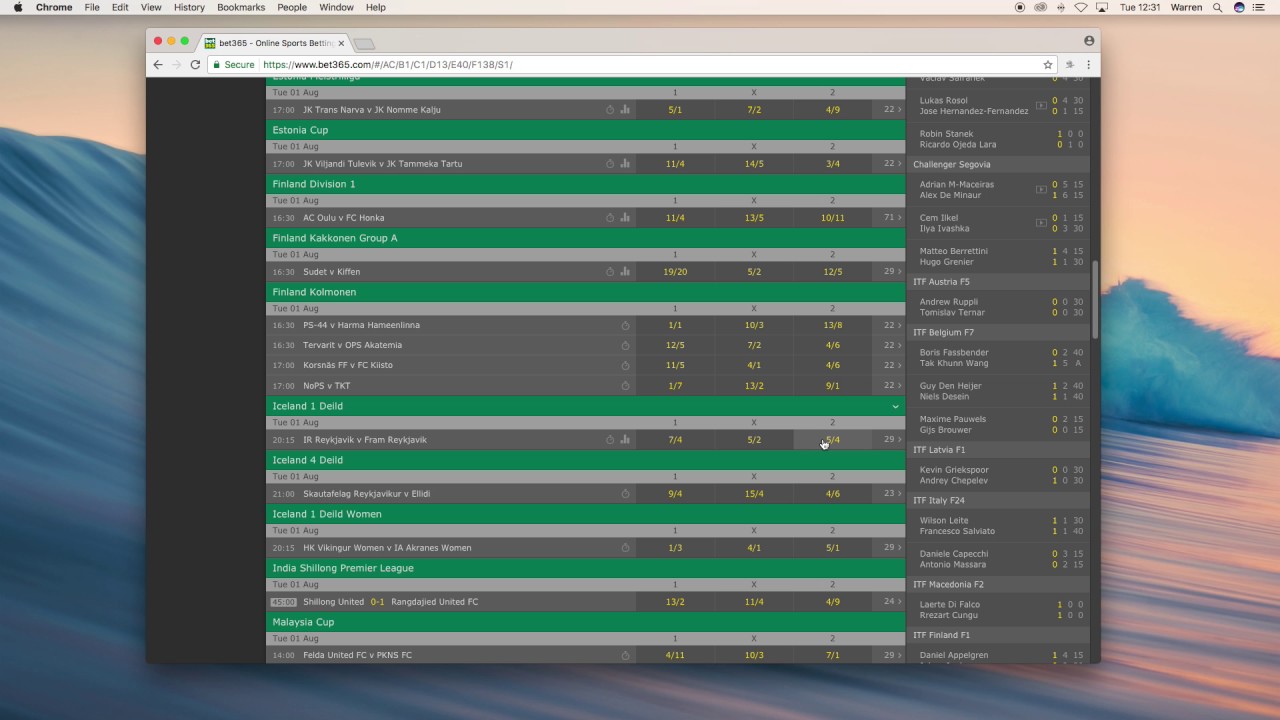Open Spotlight search in menu bar
This screenshot has width=1280, height=720.
(x=1217, y=7)
